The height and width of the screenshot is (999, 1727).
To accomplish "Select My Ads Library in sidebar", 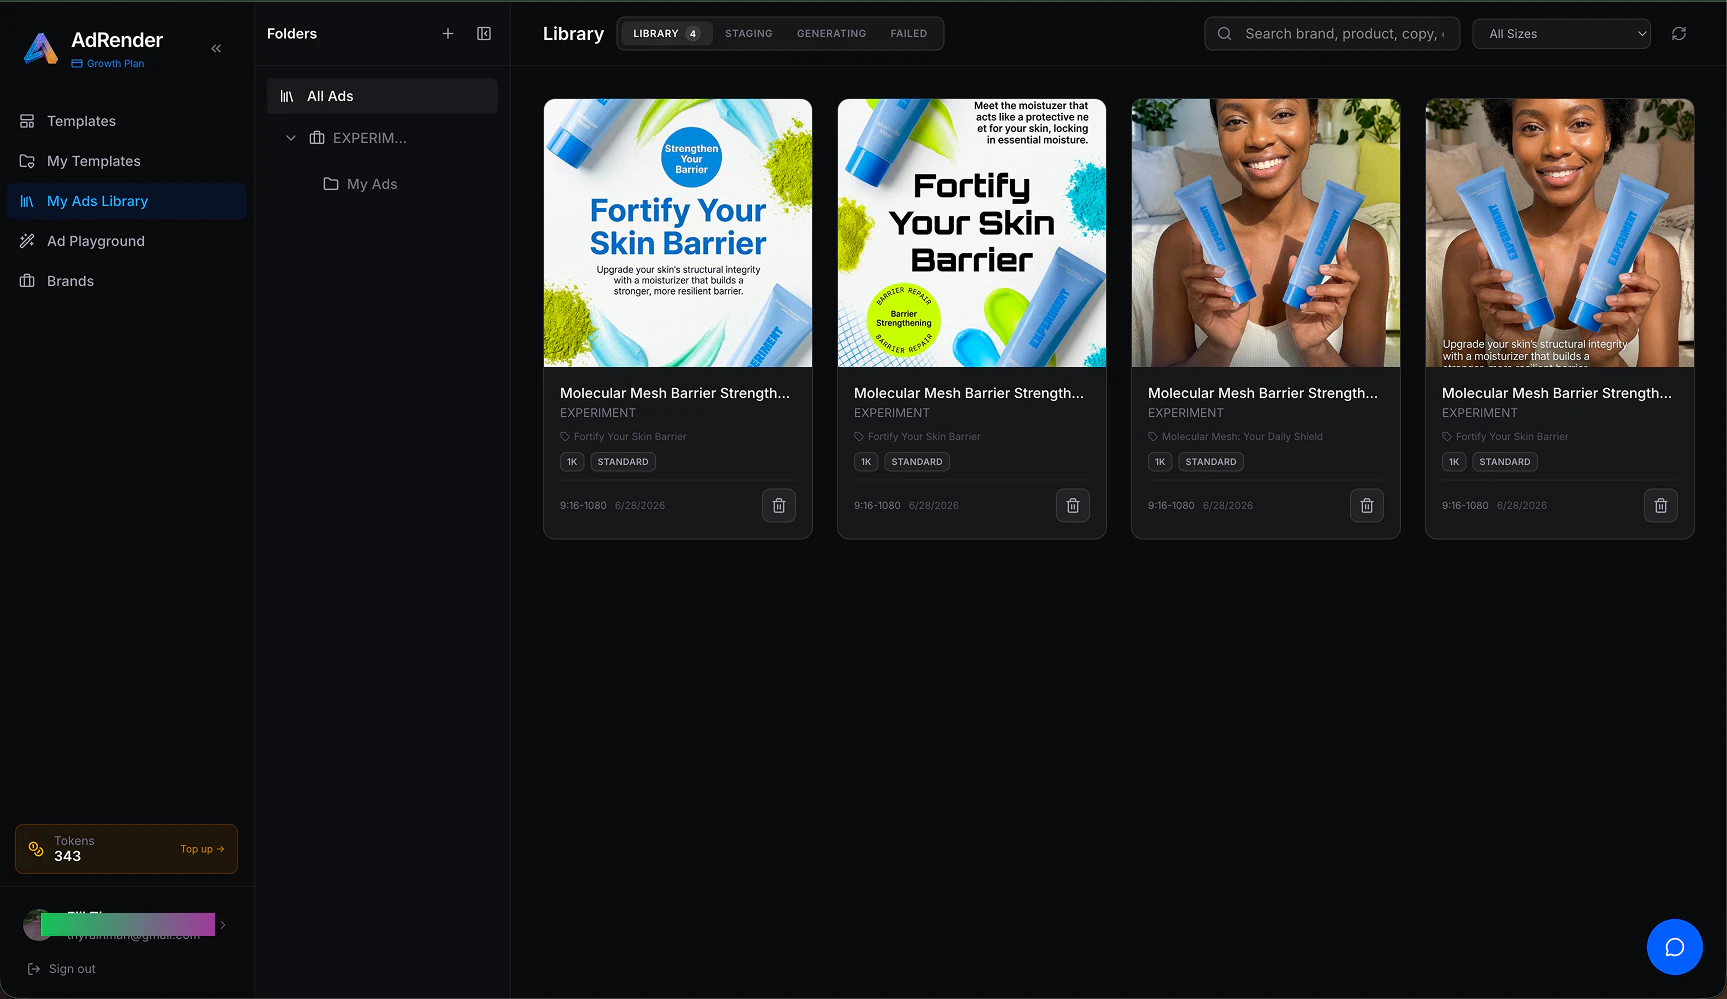I will click(x=127, y=201).
